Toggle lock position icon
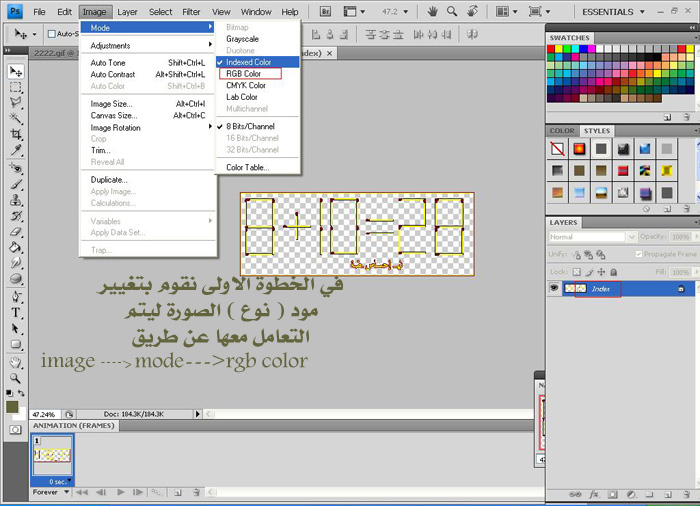The width and height of the screenshot is (700, 506). 601,272
